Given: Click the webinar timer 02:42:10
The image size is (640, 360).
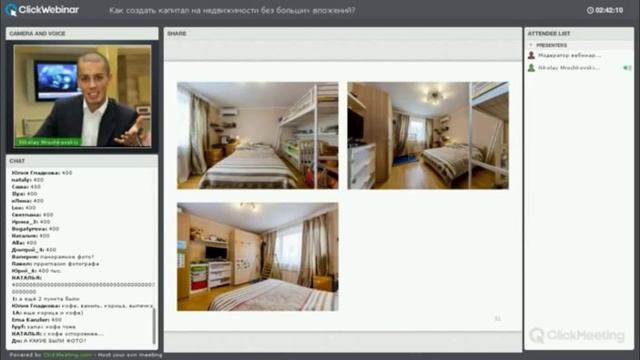Looking at the screenshot, I should pos(609,10).
